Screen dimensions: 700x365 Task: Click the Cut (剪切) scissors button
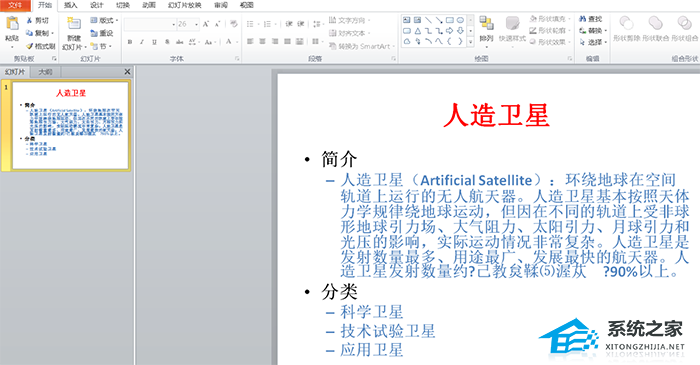38,21
